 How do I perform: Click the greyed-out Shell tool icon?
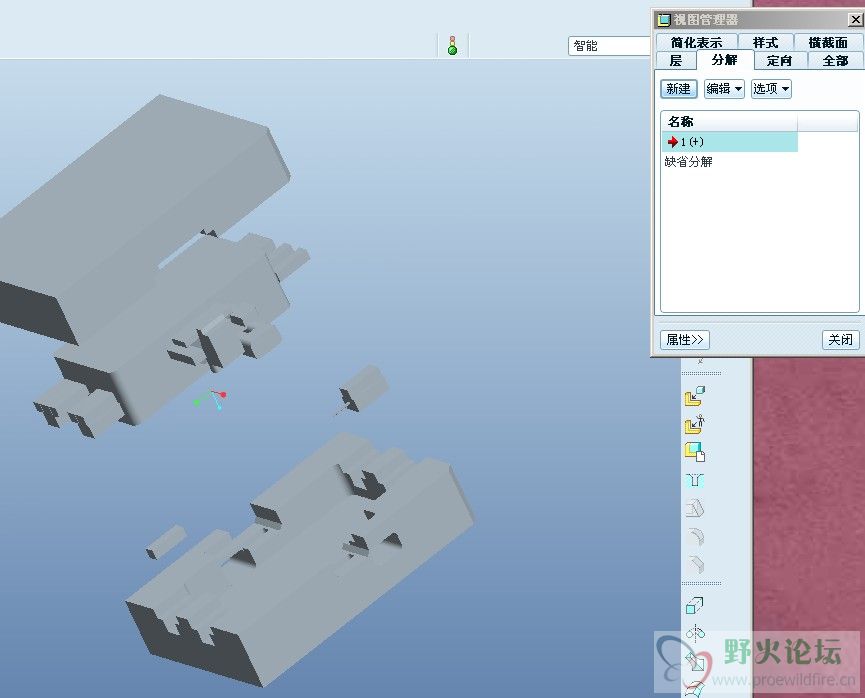[695, 508]
